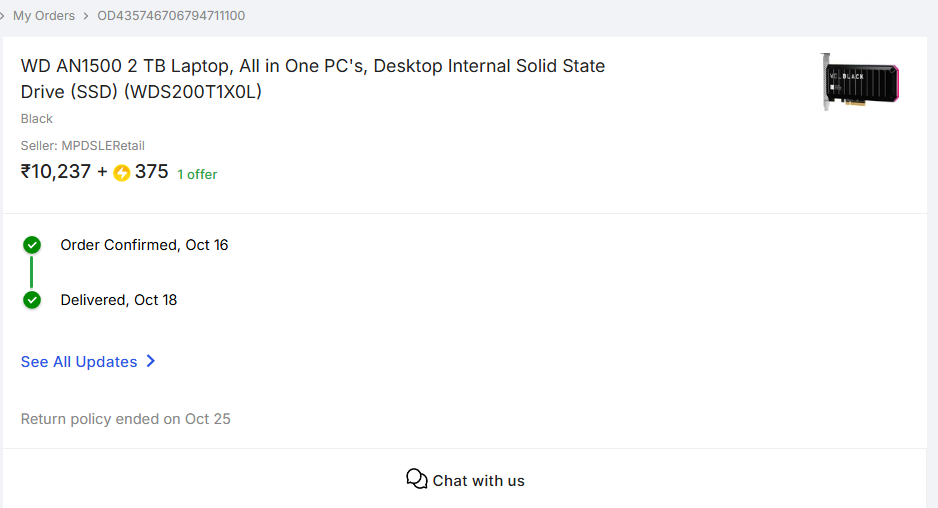Click the ₹10,237 price
The width and height of the screenshot is (938, 508).
coord(56,172)
